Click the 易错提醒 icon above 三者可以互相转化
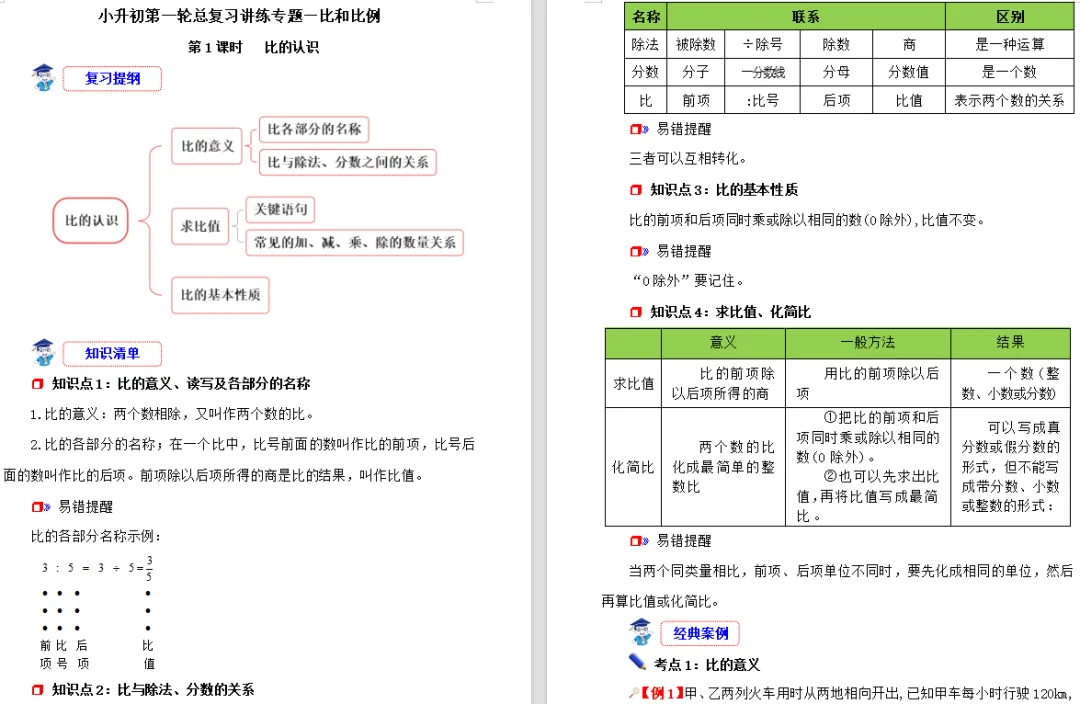The image size is (1080, 704). point(639,129)
